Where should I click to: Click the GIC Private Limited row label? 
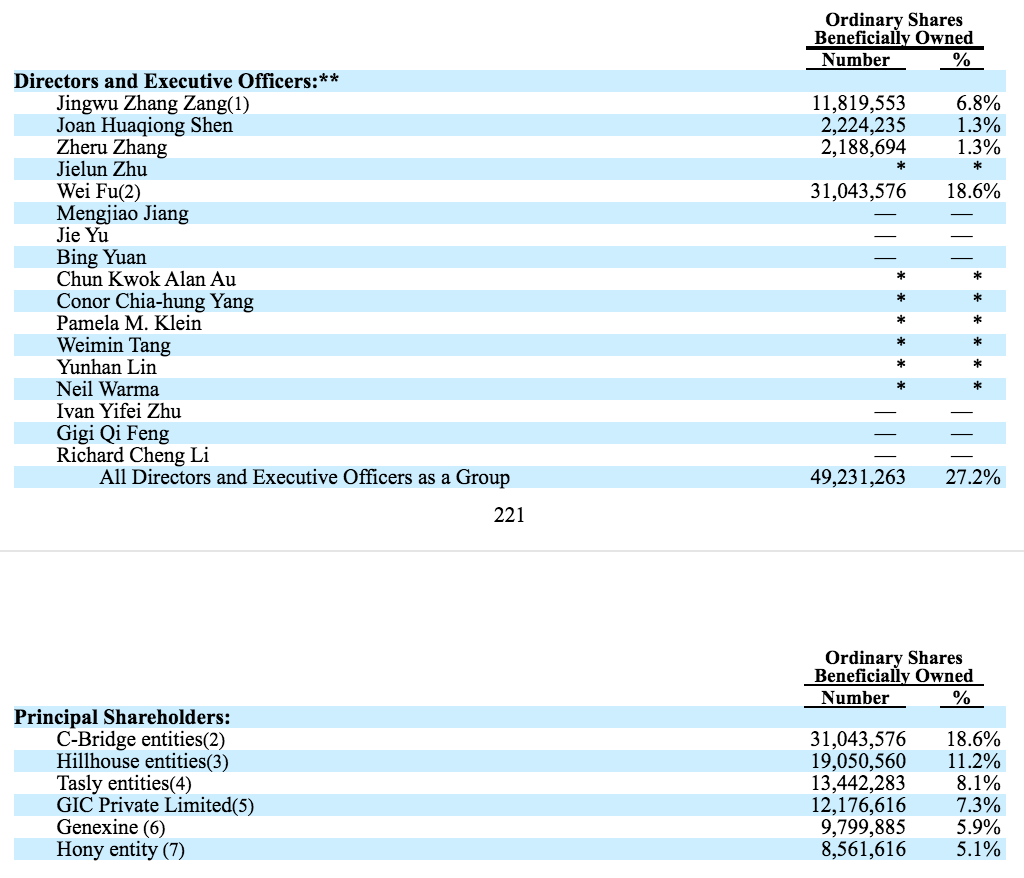point(155,805)
